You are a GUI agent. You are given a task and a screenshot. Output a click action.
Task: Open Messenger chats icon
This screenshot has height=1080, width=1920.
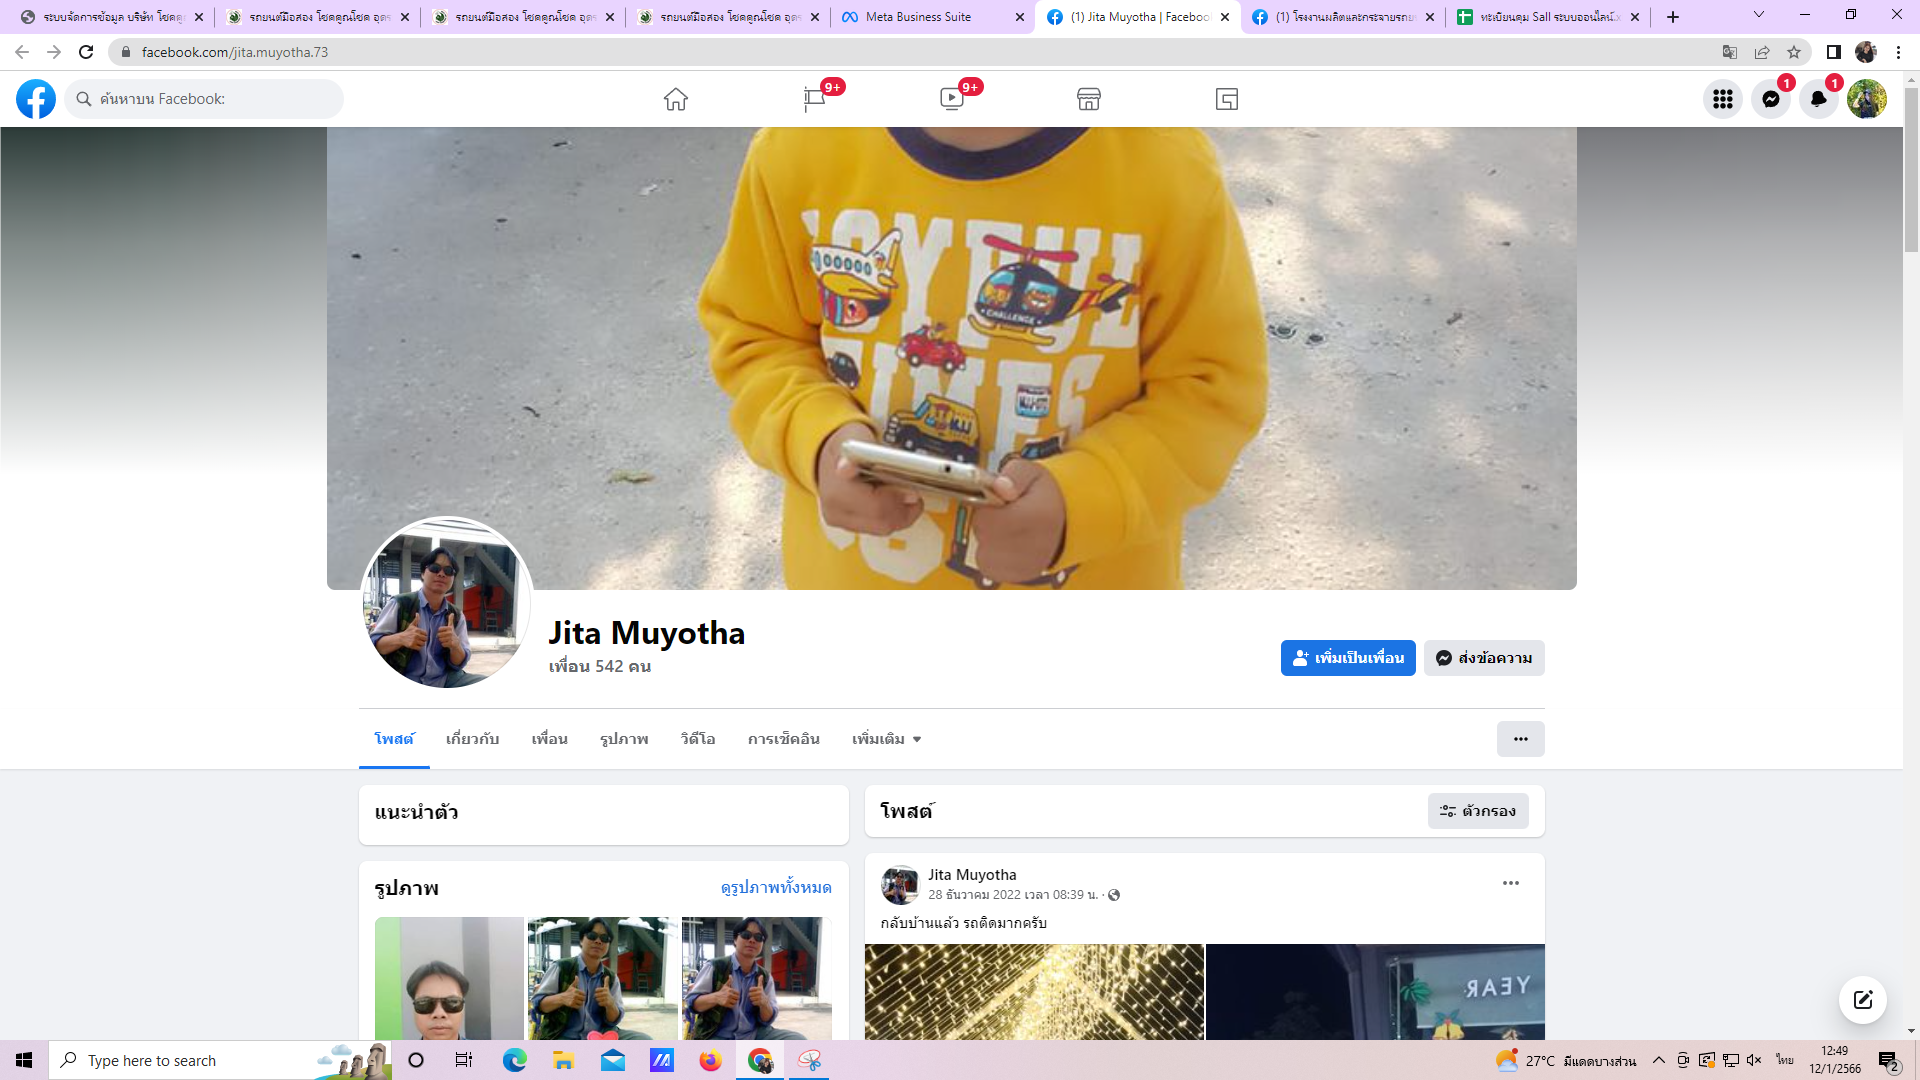pos(1770,99)
